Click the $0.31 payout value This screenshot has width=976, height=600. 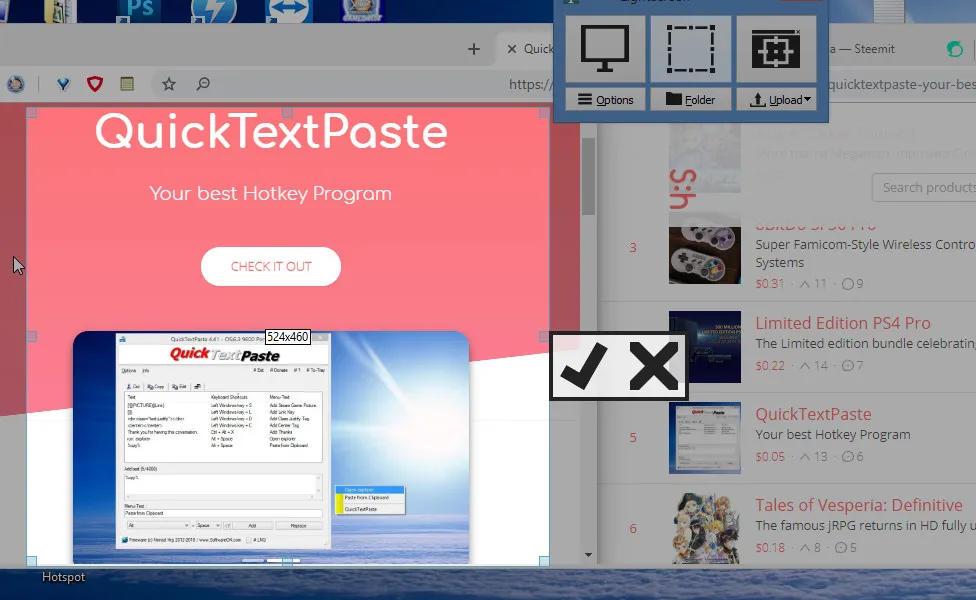point(769,284)
